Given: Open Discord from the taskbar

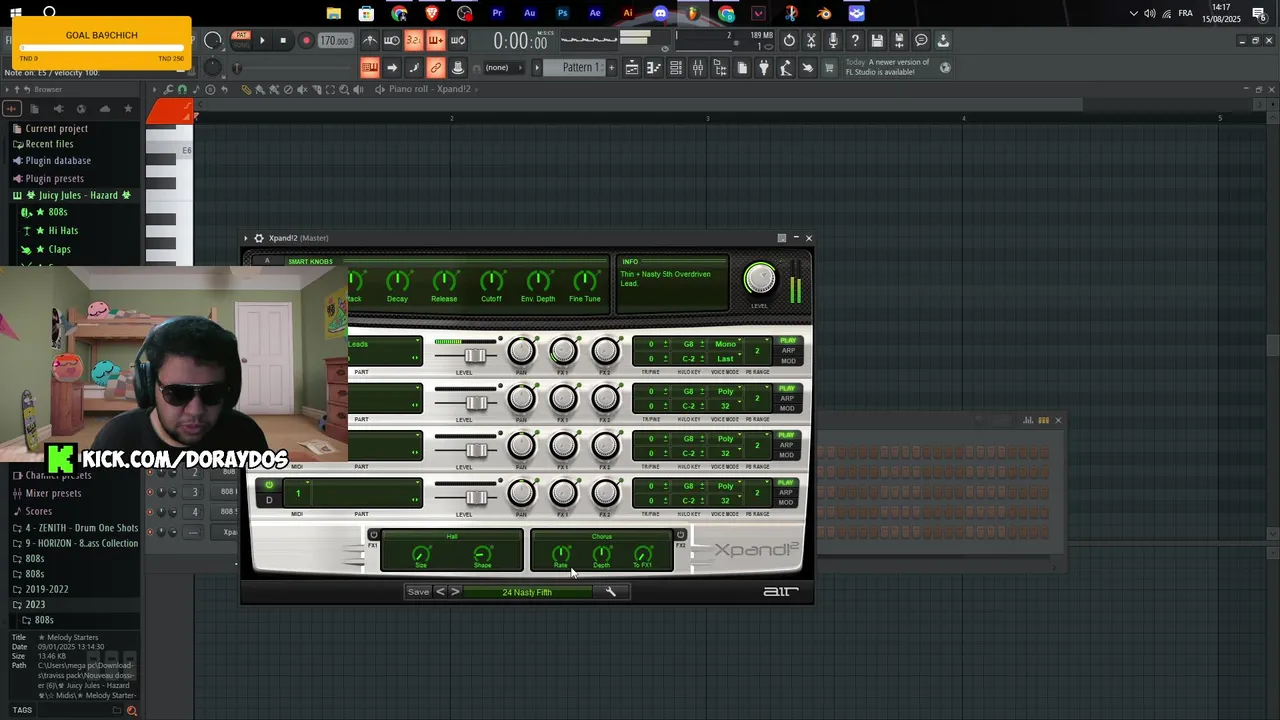Looking at the screenshot, I should click(660, 13).
